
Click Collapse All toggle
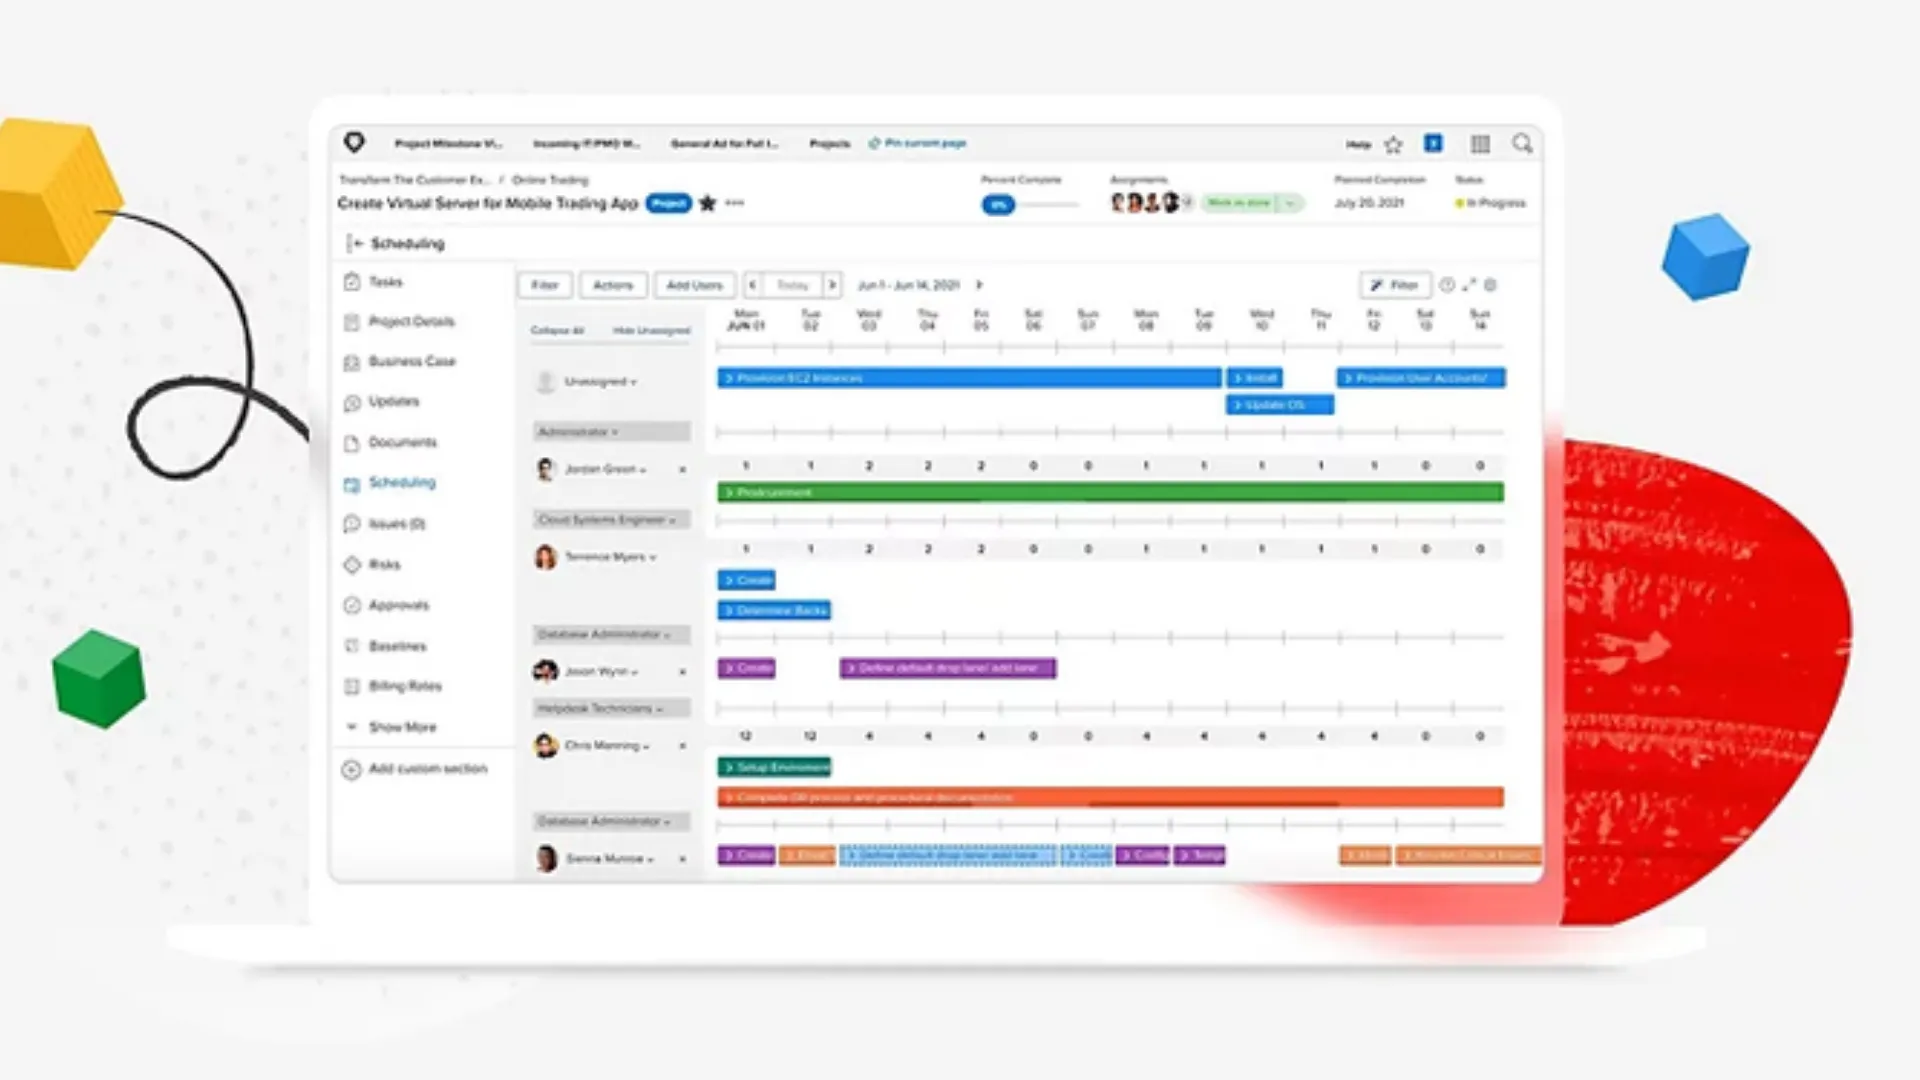[x=557, y=330]
